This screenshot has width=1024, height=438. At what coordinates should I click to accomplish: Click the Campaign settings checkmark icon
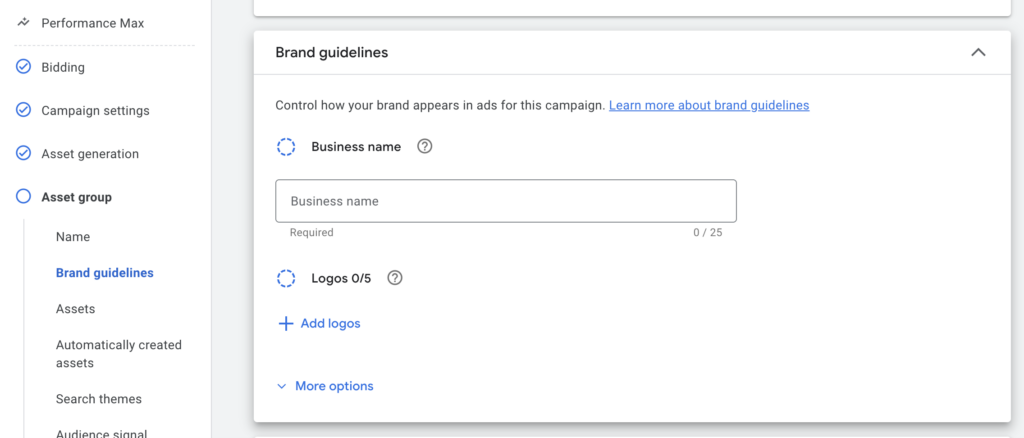pyautogui.click(x=24, y=110)
